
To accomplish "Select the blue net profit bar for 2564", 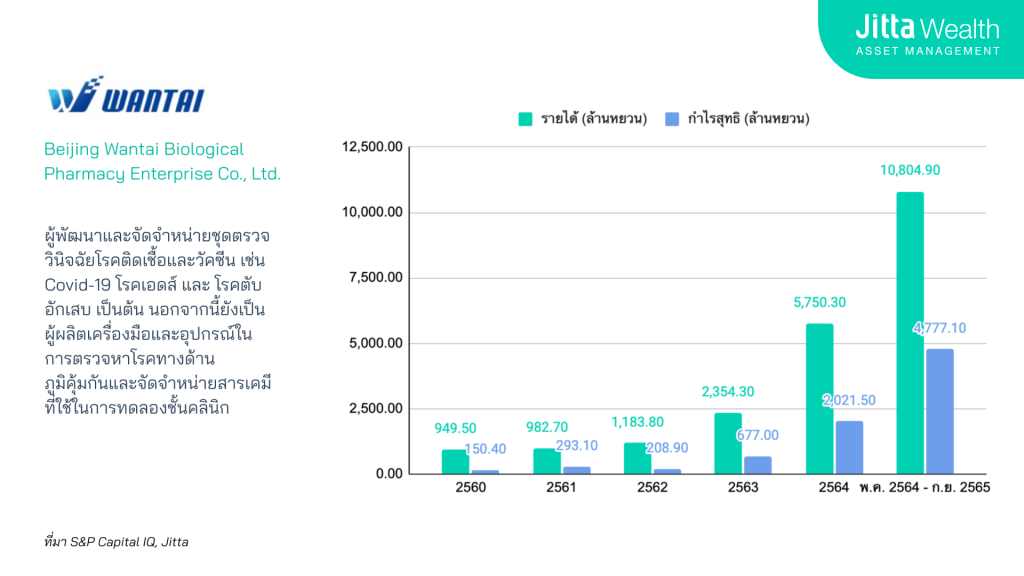I will (x=849, y=447).
